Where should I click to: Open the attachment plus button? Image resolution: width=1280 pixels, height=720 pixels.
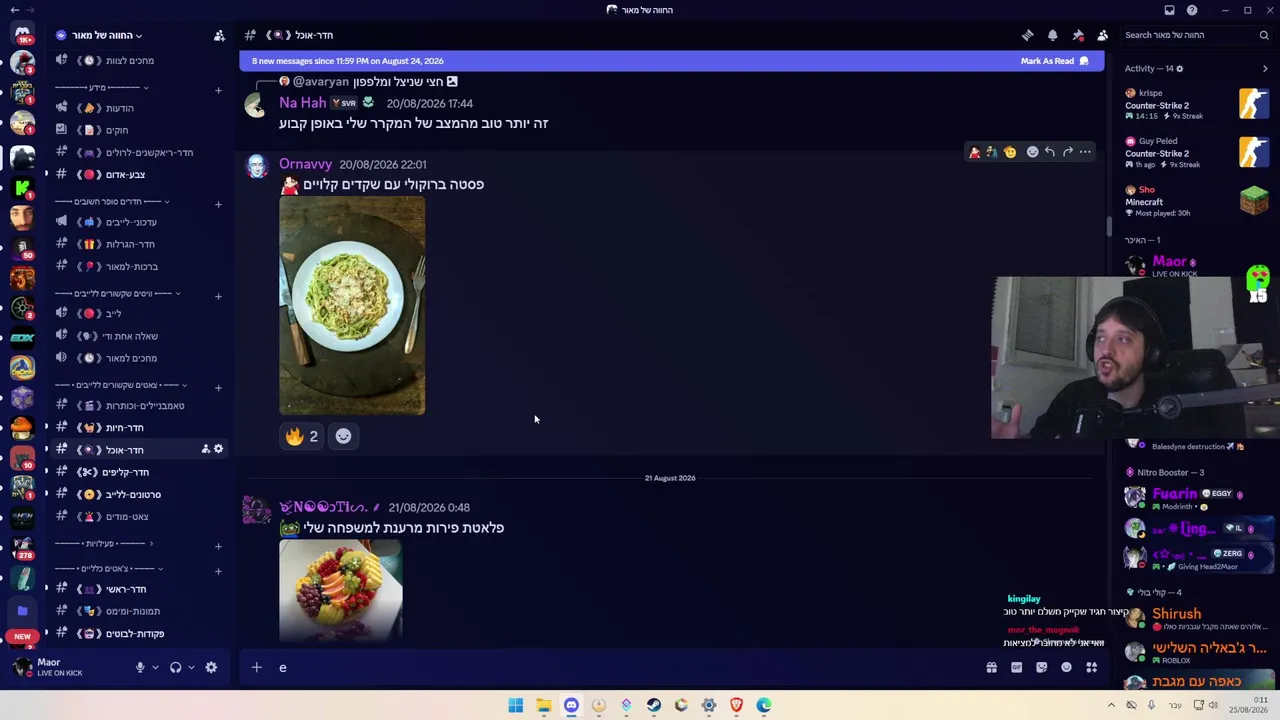256,667
